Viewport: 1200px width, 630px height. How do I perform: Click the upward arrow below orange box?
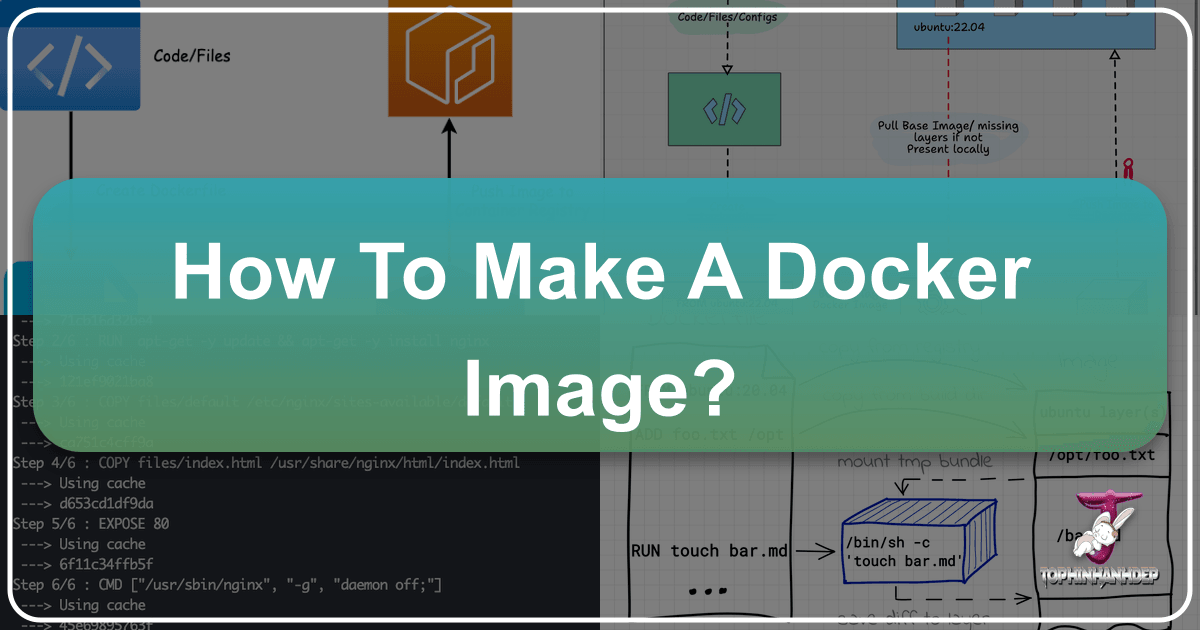pyautogui.click(x=449, y=152)
